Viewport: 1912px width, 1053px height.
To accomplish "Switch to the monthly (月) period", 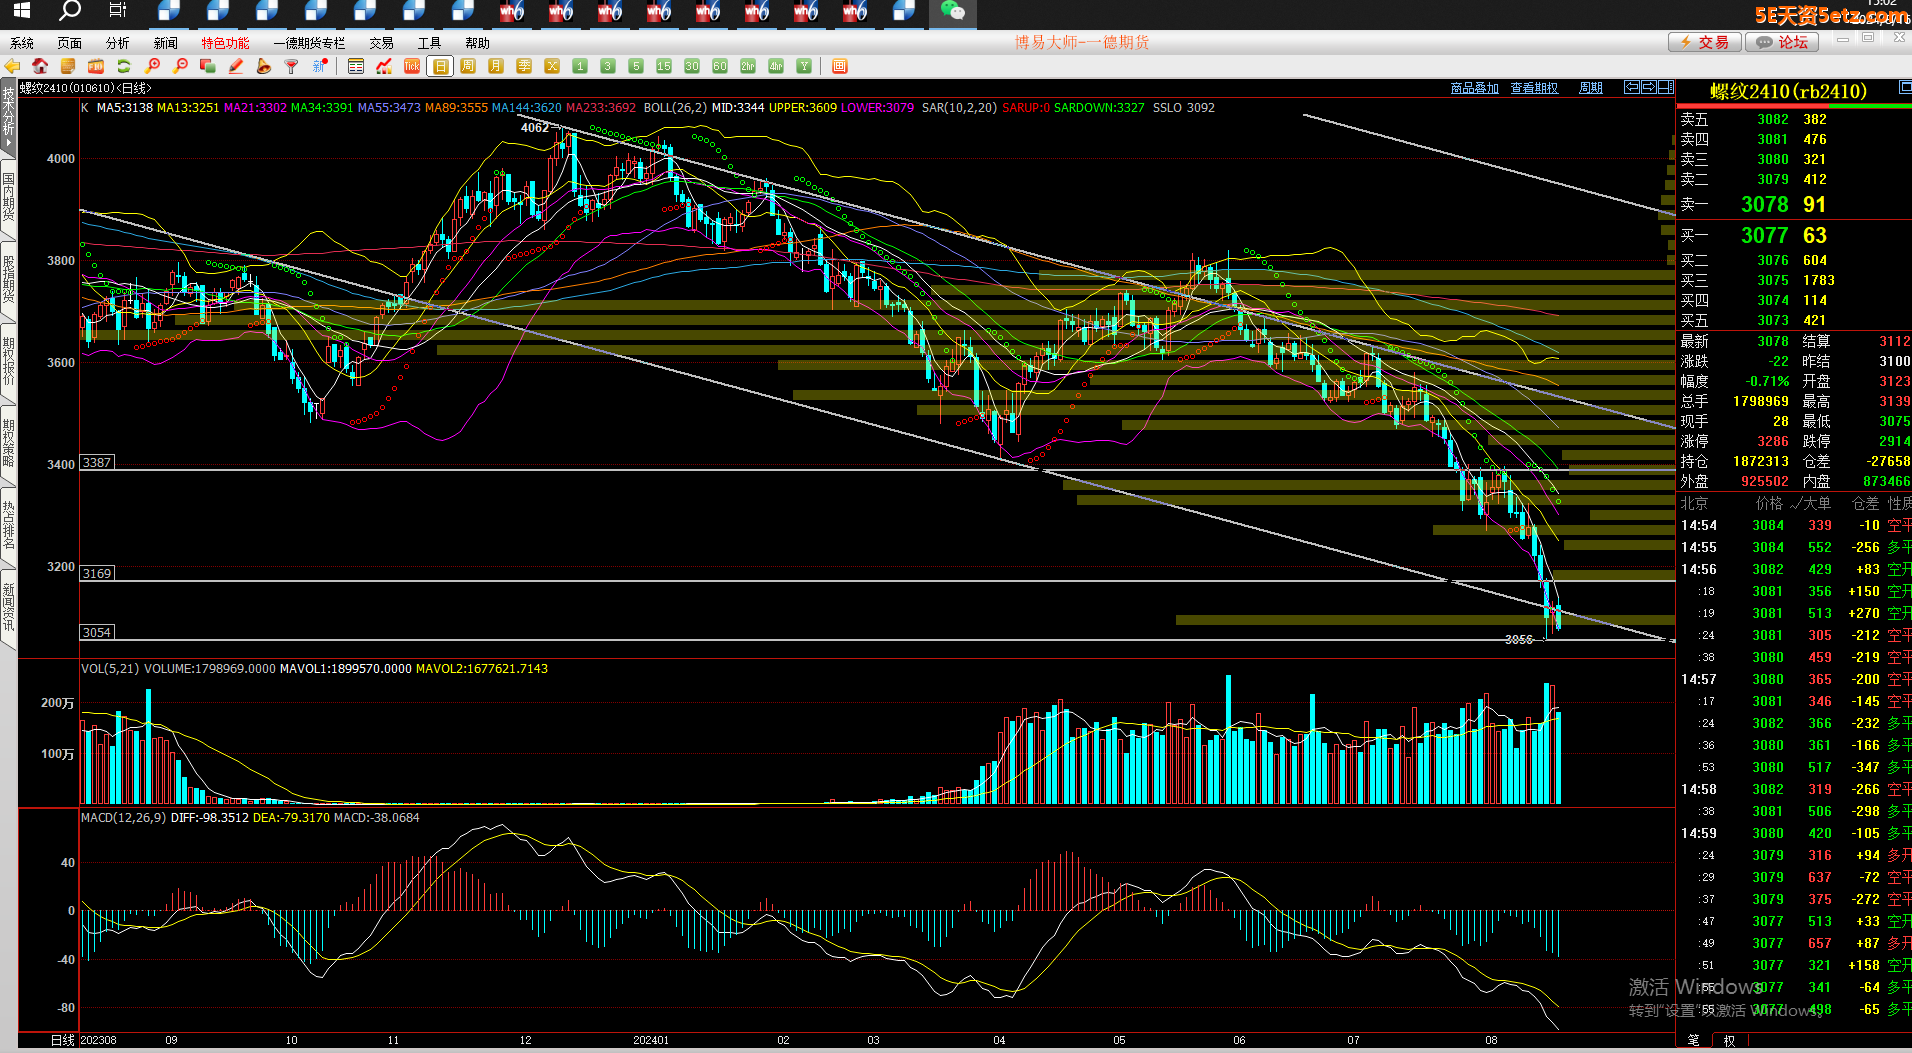I will click(x=496, y=66).
